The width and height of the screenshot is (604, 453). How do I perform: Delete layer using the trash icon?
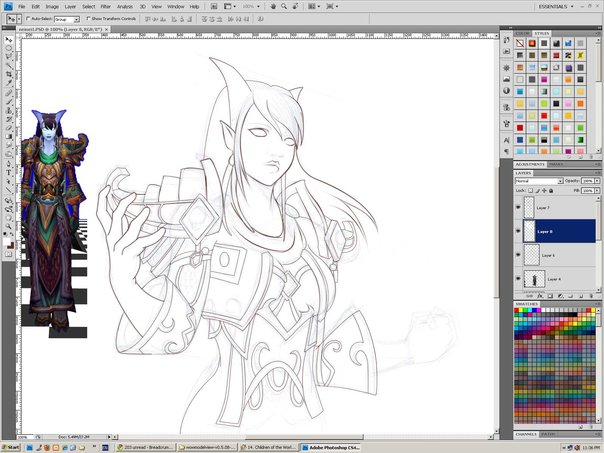[x=591, y=296]
